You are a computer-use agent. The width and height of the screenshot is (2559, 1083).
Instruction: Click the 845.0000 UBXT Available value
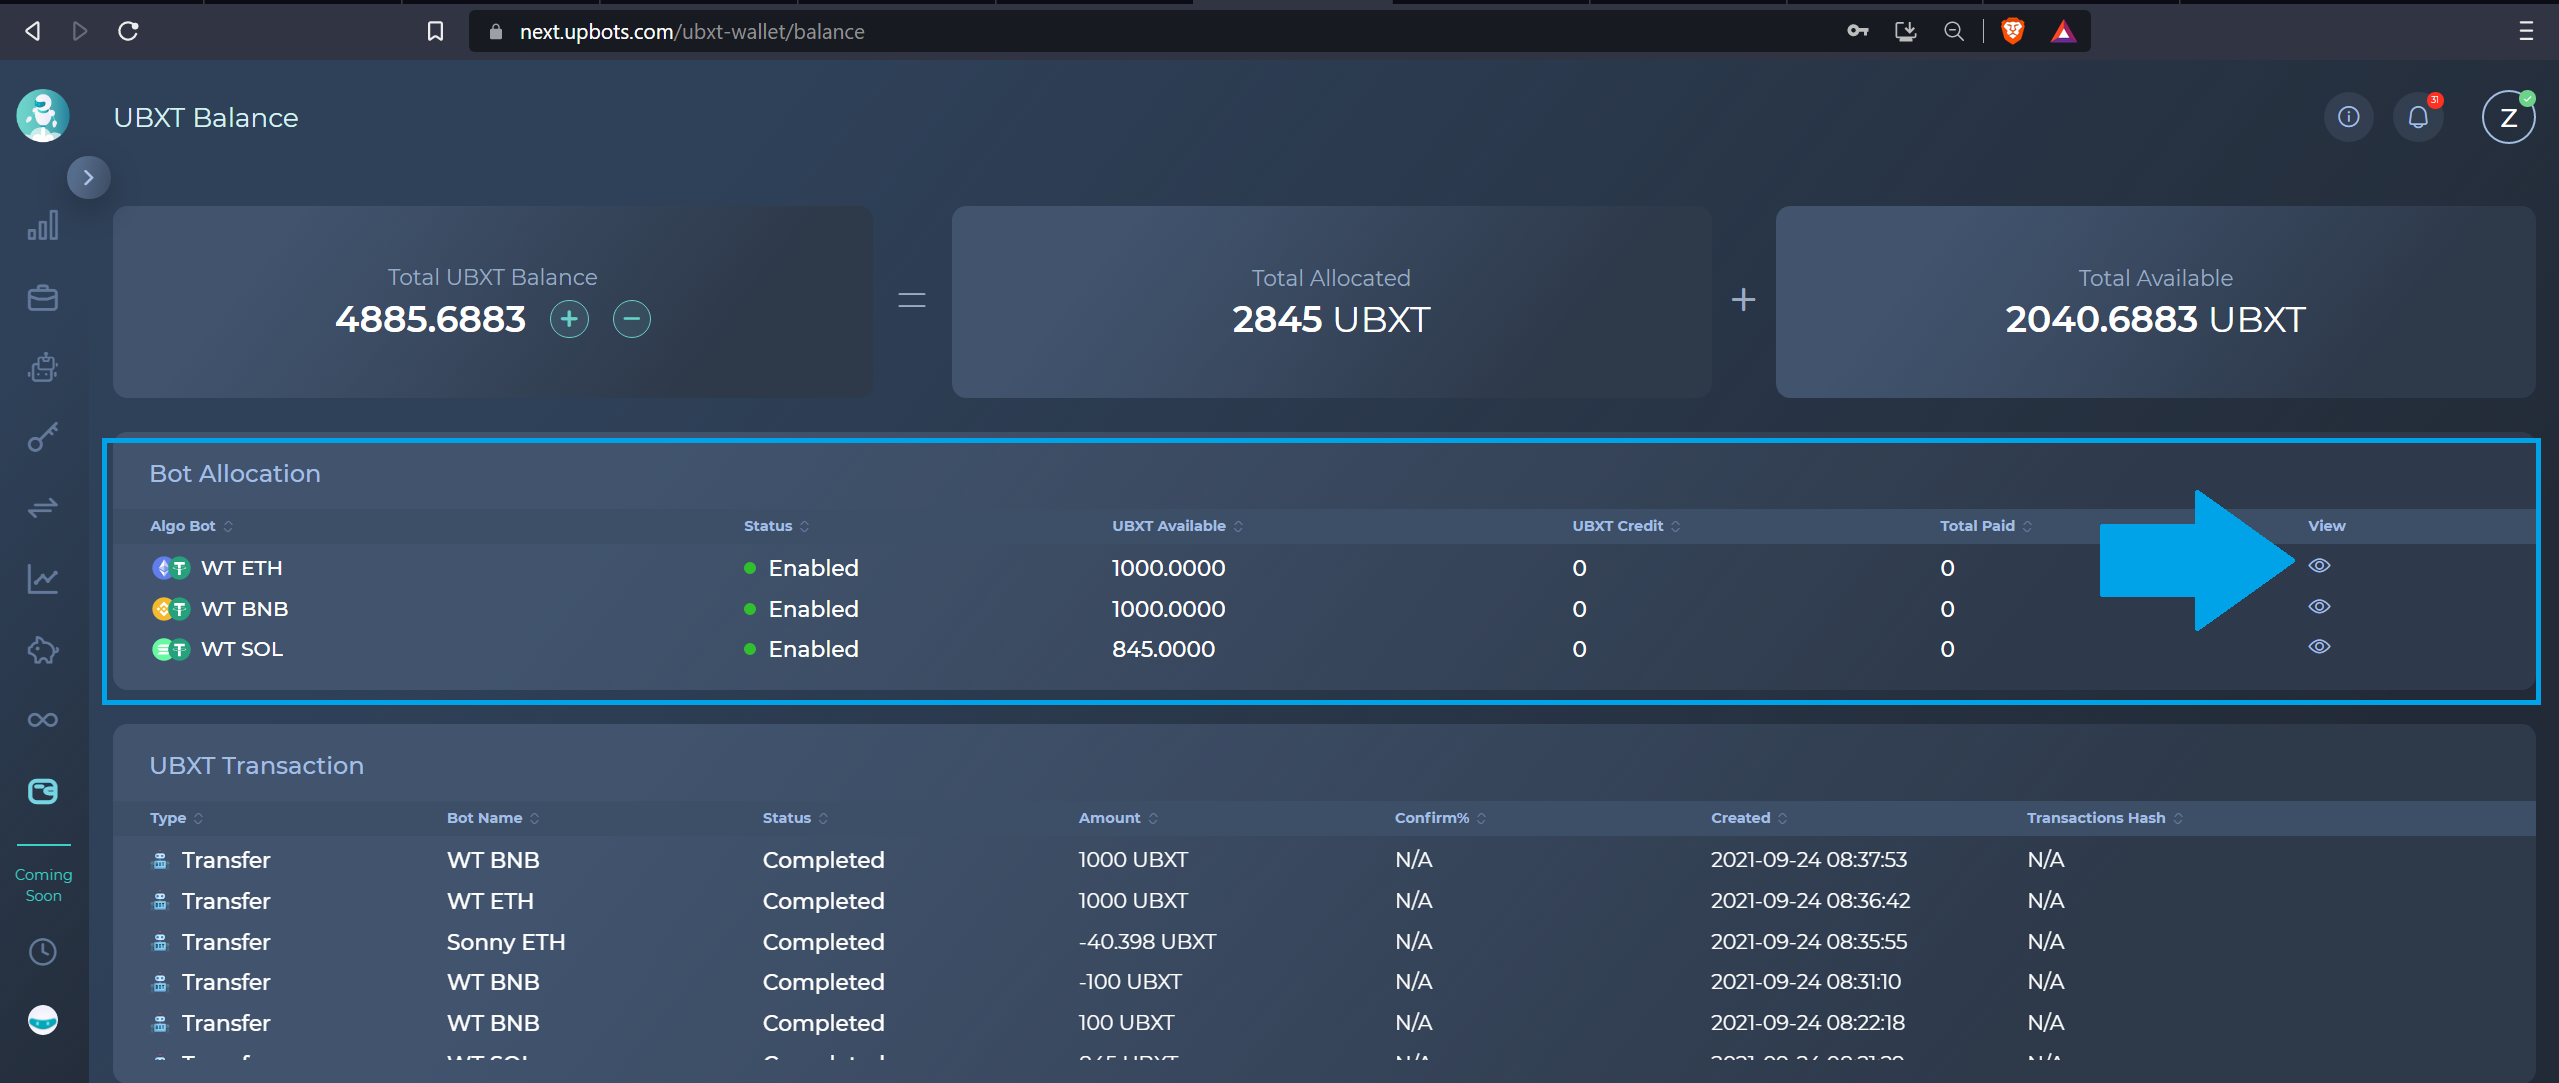1163,649
